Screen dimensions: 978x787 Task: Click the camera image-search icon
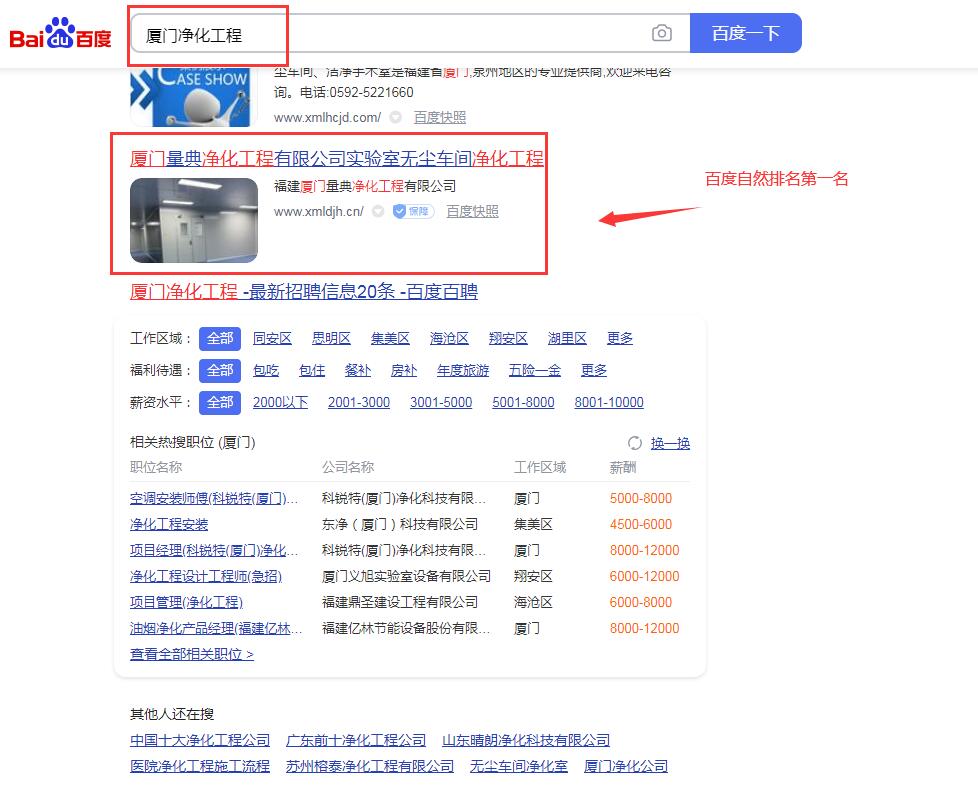662,34
